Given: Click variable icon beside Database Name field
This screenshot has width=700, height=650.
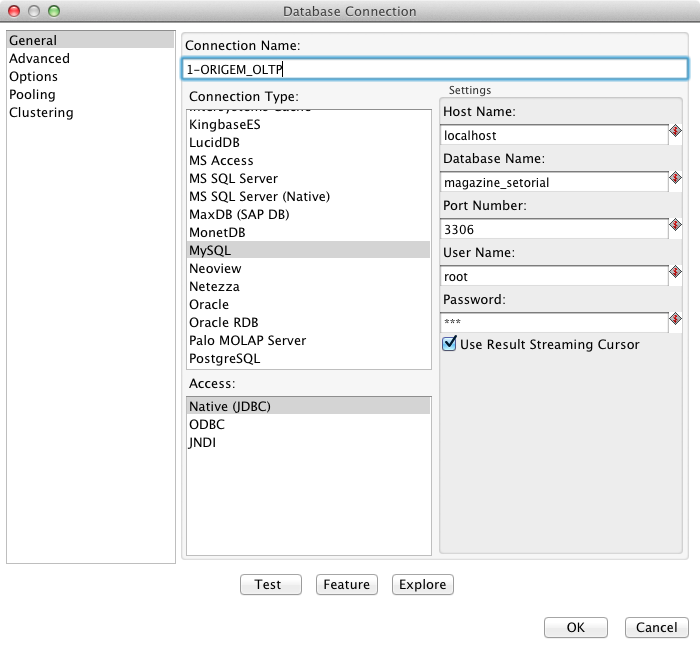Looking at the screenshot, I should pyautogui.click(x=675, y=178).
